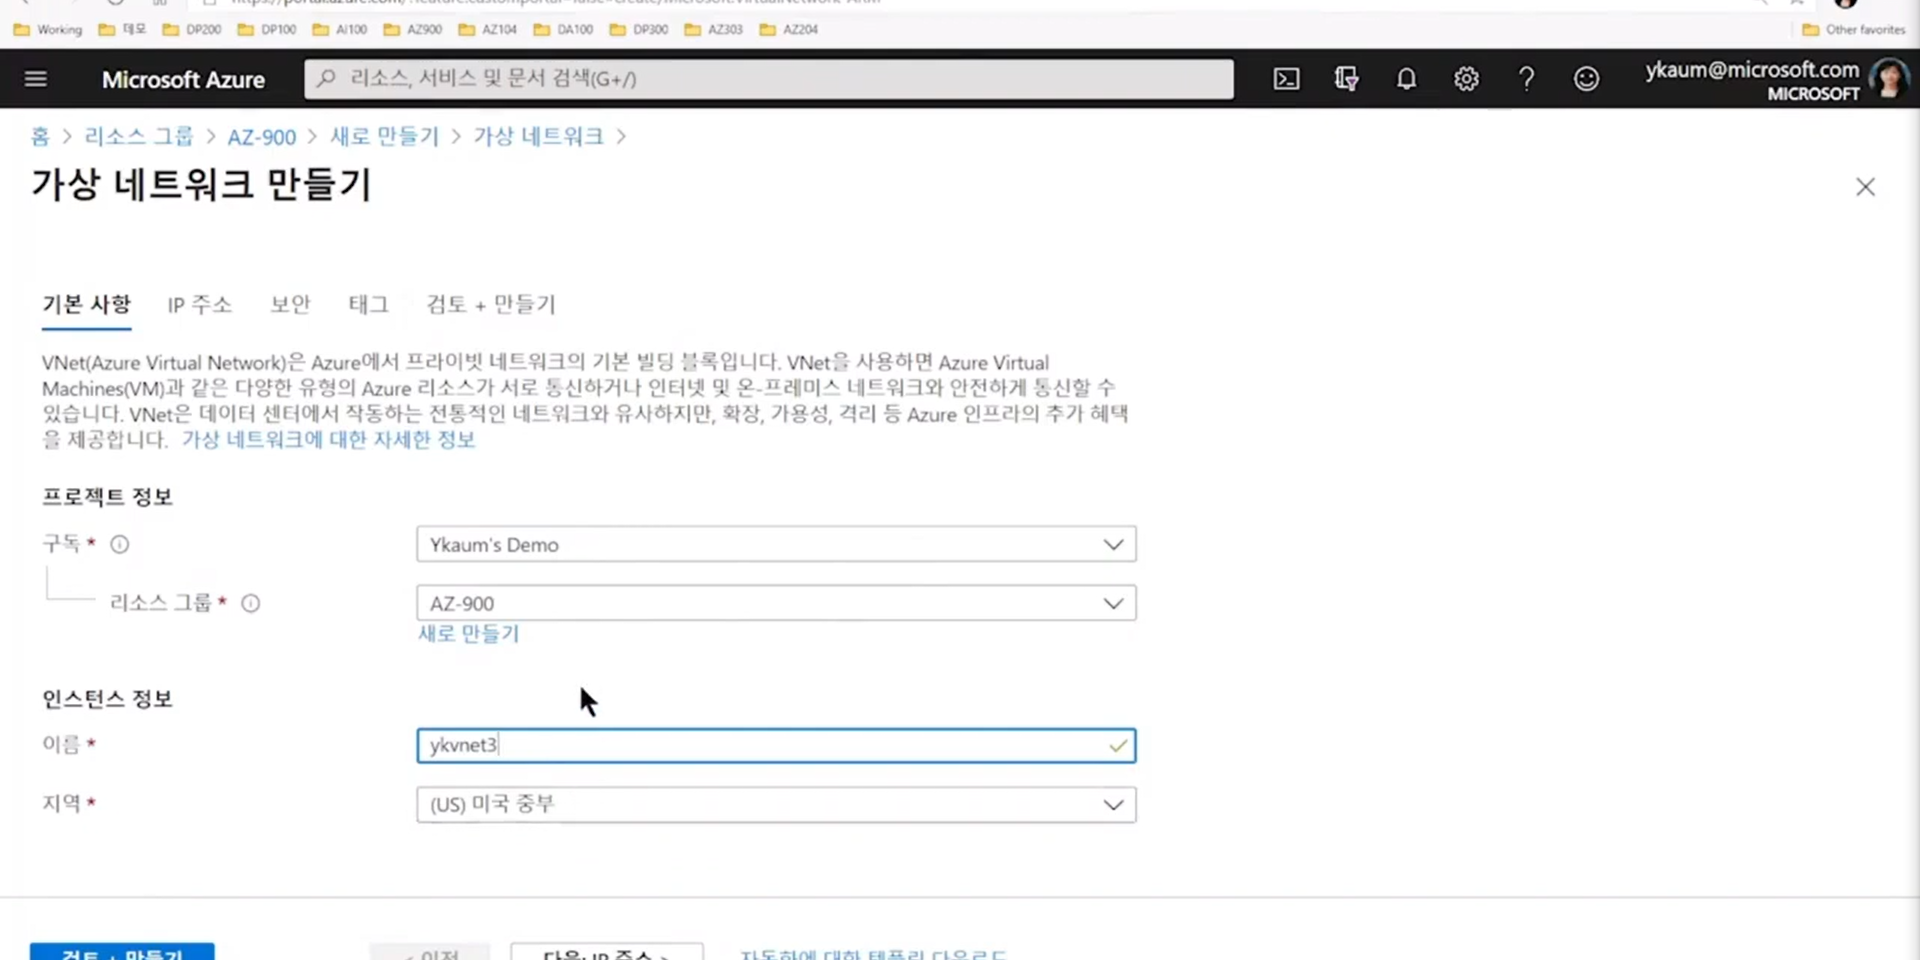Viewport: 1920px width, 960px height.
Task: Switch to the 태그 tab
Action: click(x=368, y=304)
